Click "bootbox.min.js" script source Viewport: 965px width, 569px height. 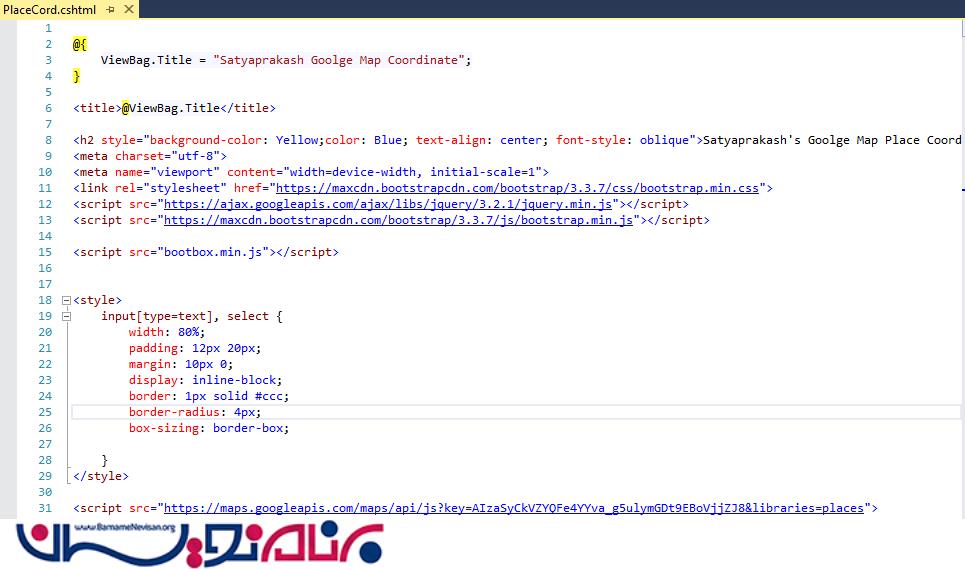[213, 252]
